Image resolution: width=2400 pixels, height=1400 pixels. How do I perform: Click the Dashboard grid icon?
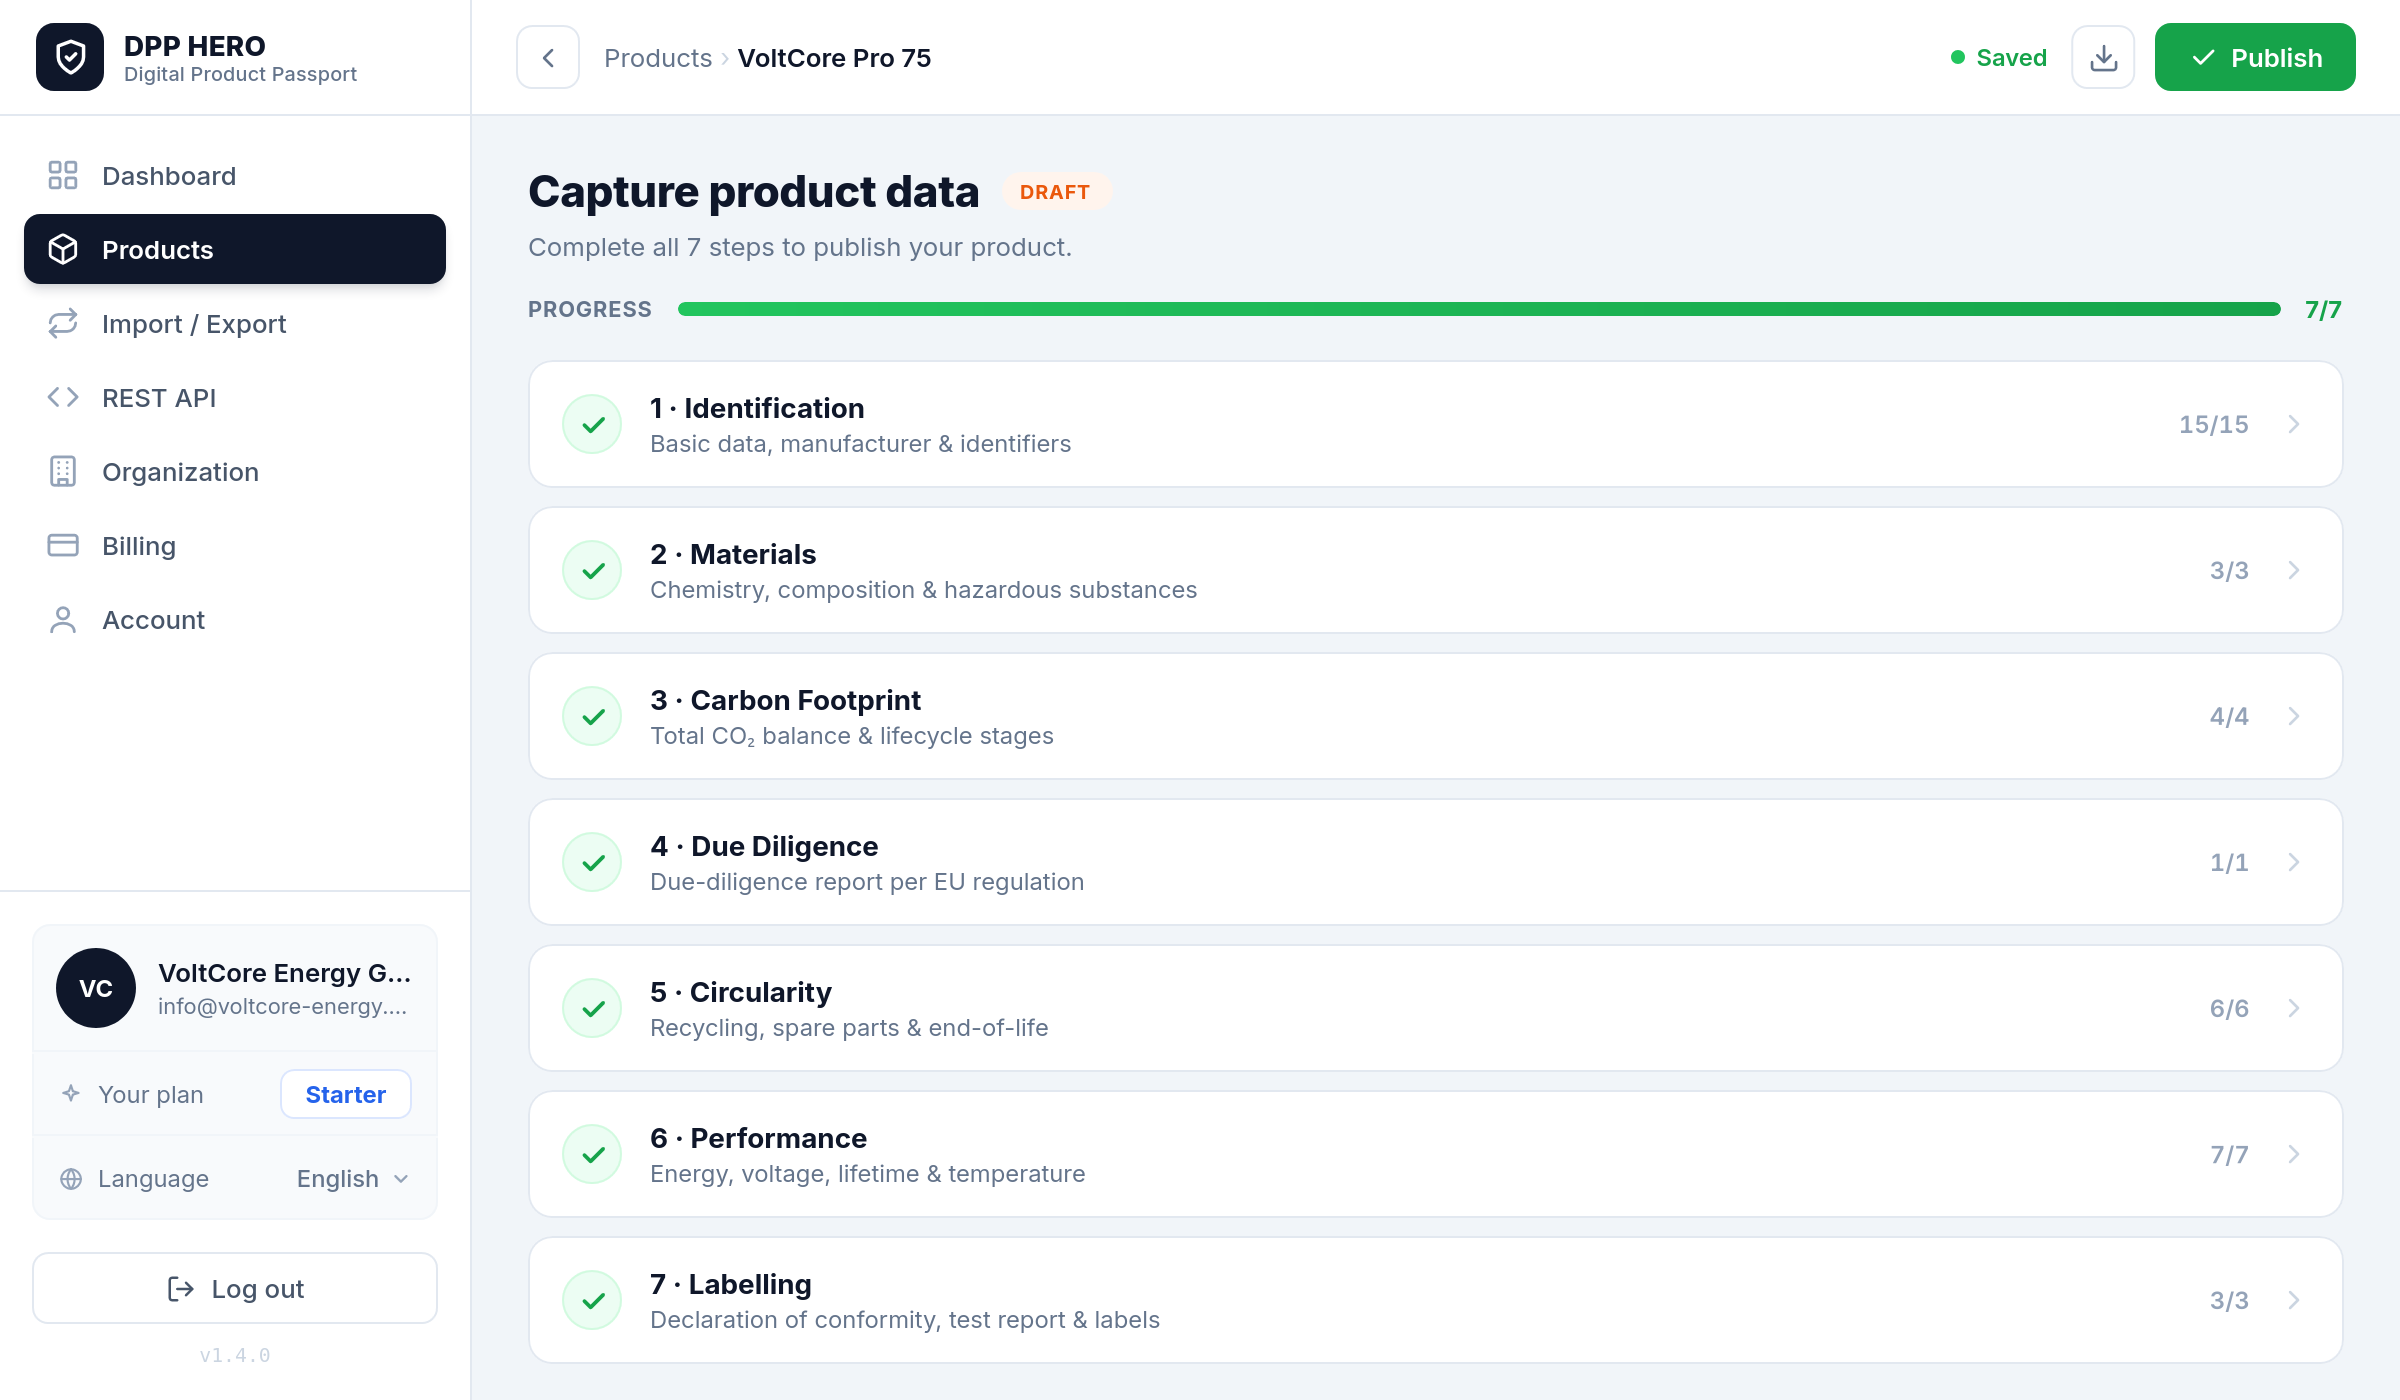click(63, 175)
